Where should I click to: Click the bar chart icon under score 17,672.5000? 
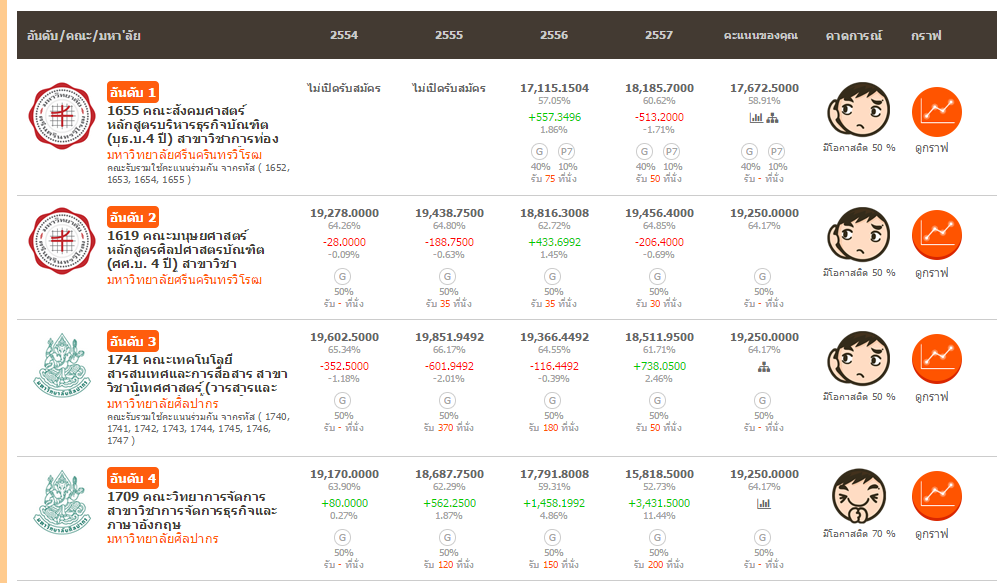[x=756, y=117]
